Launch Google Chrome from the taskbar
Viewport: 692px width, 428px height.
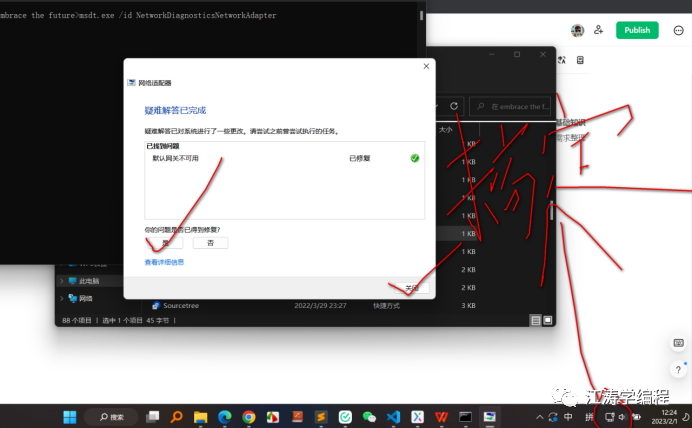pyautogui.click(x=249, y=417)
